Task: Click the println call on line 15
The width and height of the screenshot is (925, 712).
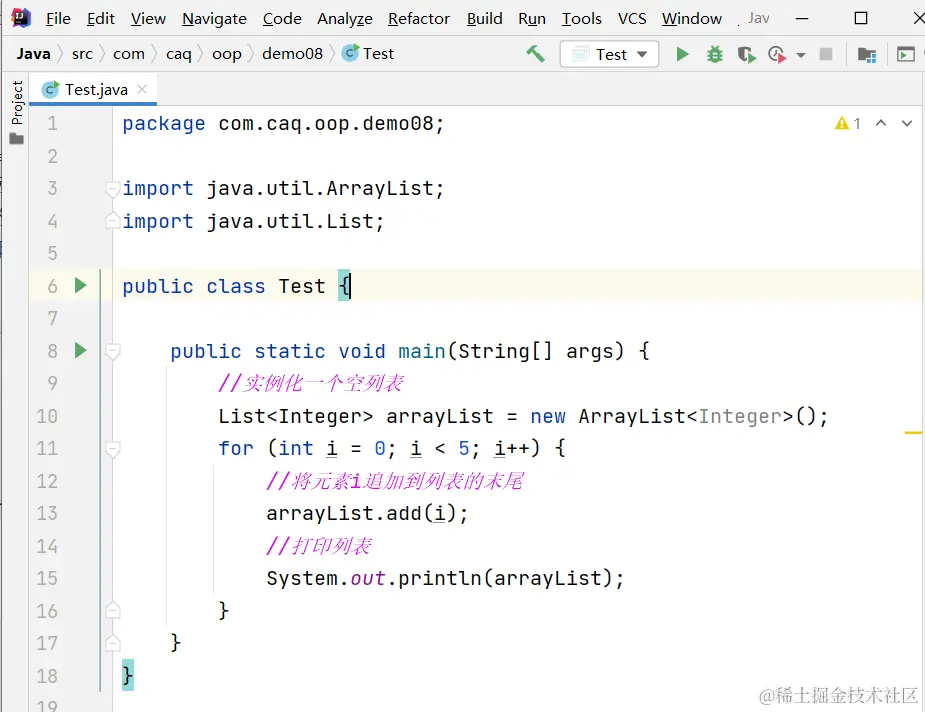Action: click(439, 579)
